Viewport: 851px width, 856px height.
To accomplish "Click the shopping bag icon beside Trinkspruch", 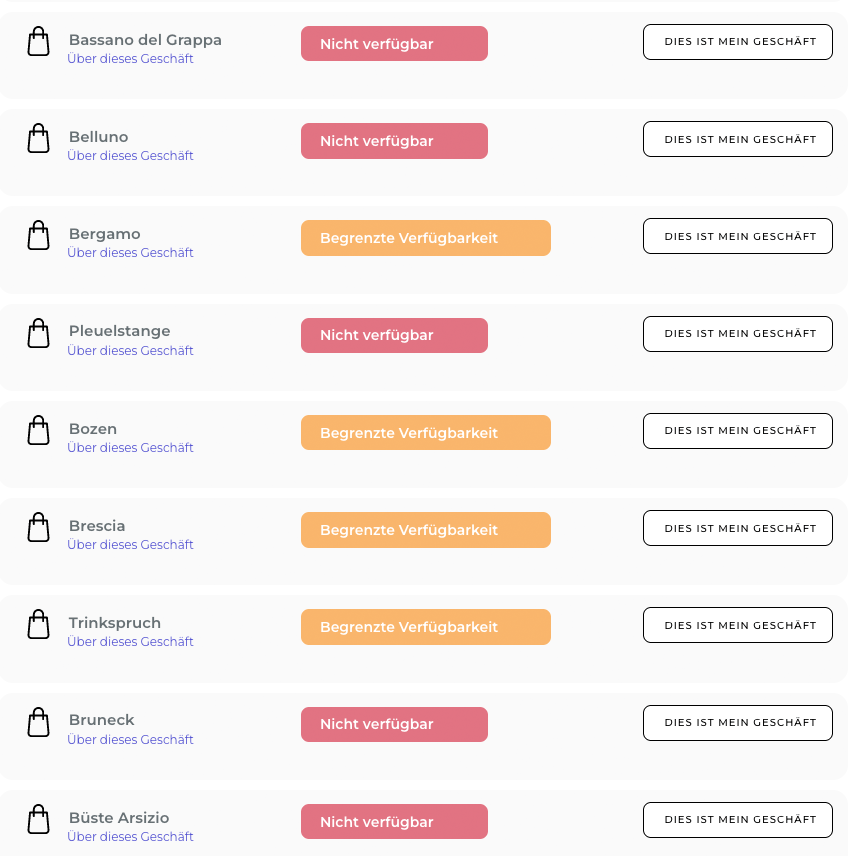I will coord(38,624).
